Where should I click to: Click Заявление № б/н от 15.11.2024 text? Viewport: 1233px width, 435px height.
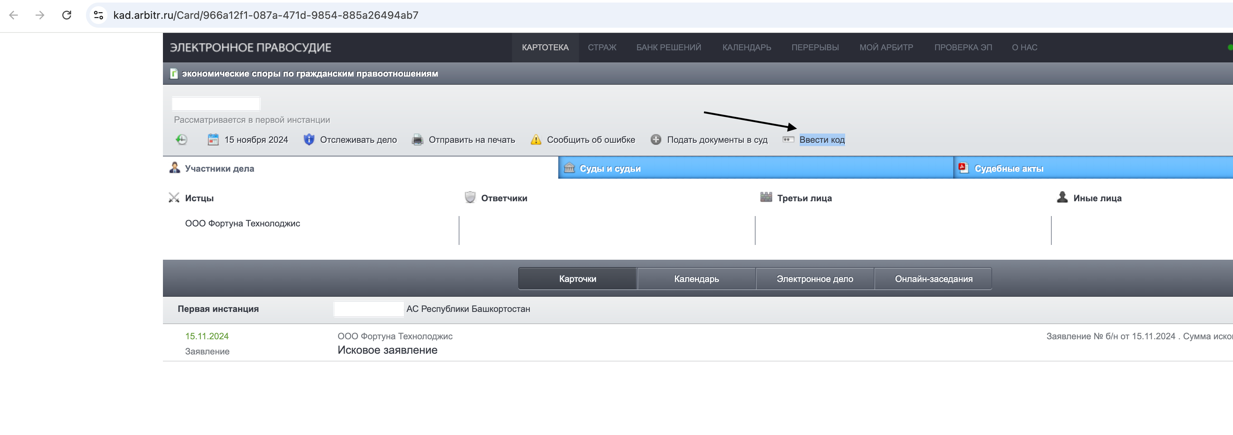pyautogui.click(x=1110, y=336)
